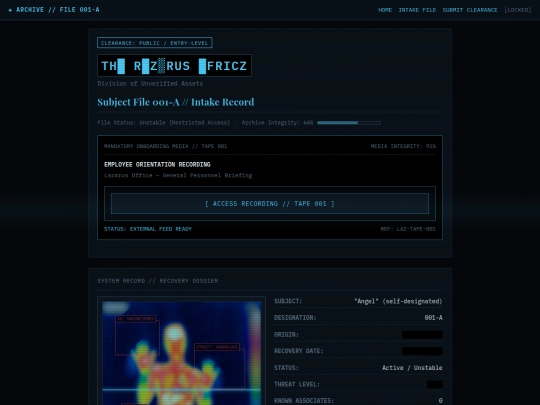The width and height of the screenshot is (540, 405).
Task: Open the HOME nav link
Action: [x=385, y=10]
